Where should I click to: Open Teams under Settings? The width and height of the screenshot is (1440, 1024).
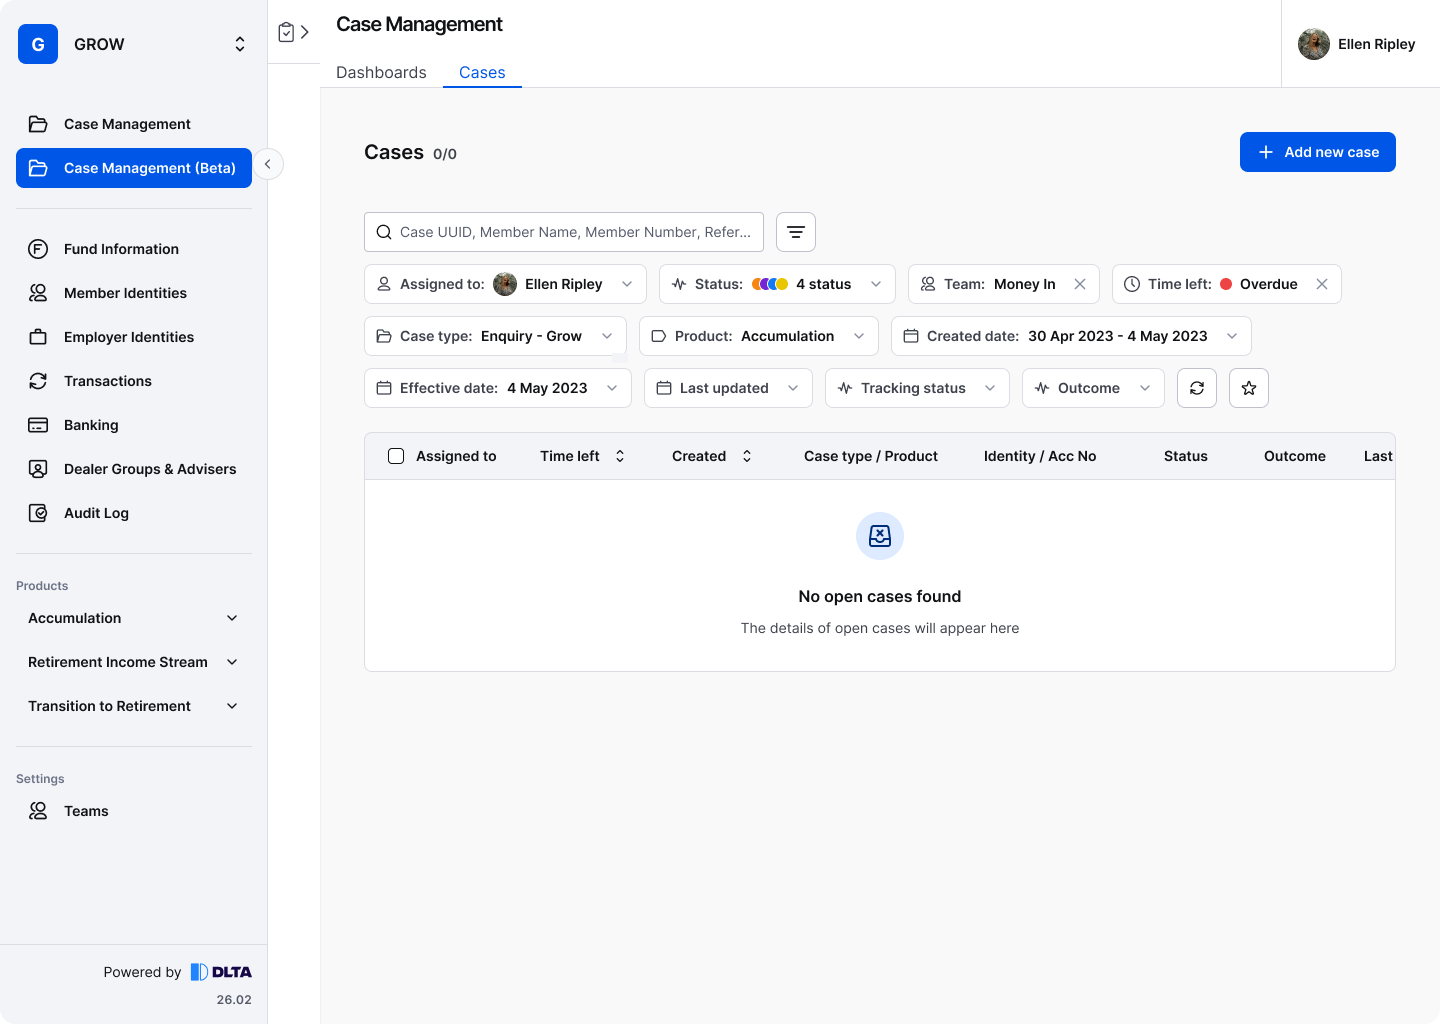pyautogui.click(x=86, y=811)
